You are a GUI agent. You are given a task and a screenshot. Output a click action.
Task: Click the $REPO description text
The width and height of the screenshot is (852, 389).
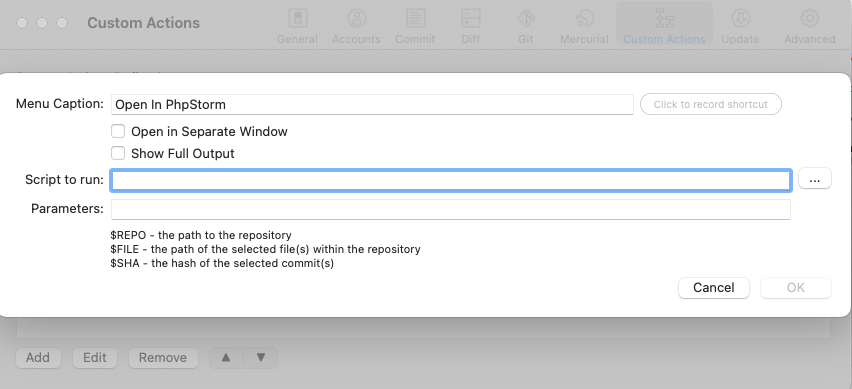point(201,235)
